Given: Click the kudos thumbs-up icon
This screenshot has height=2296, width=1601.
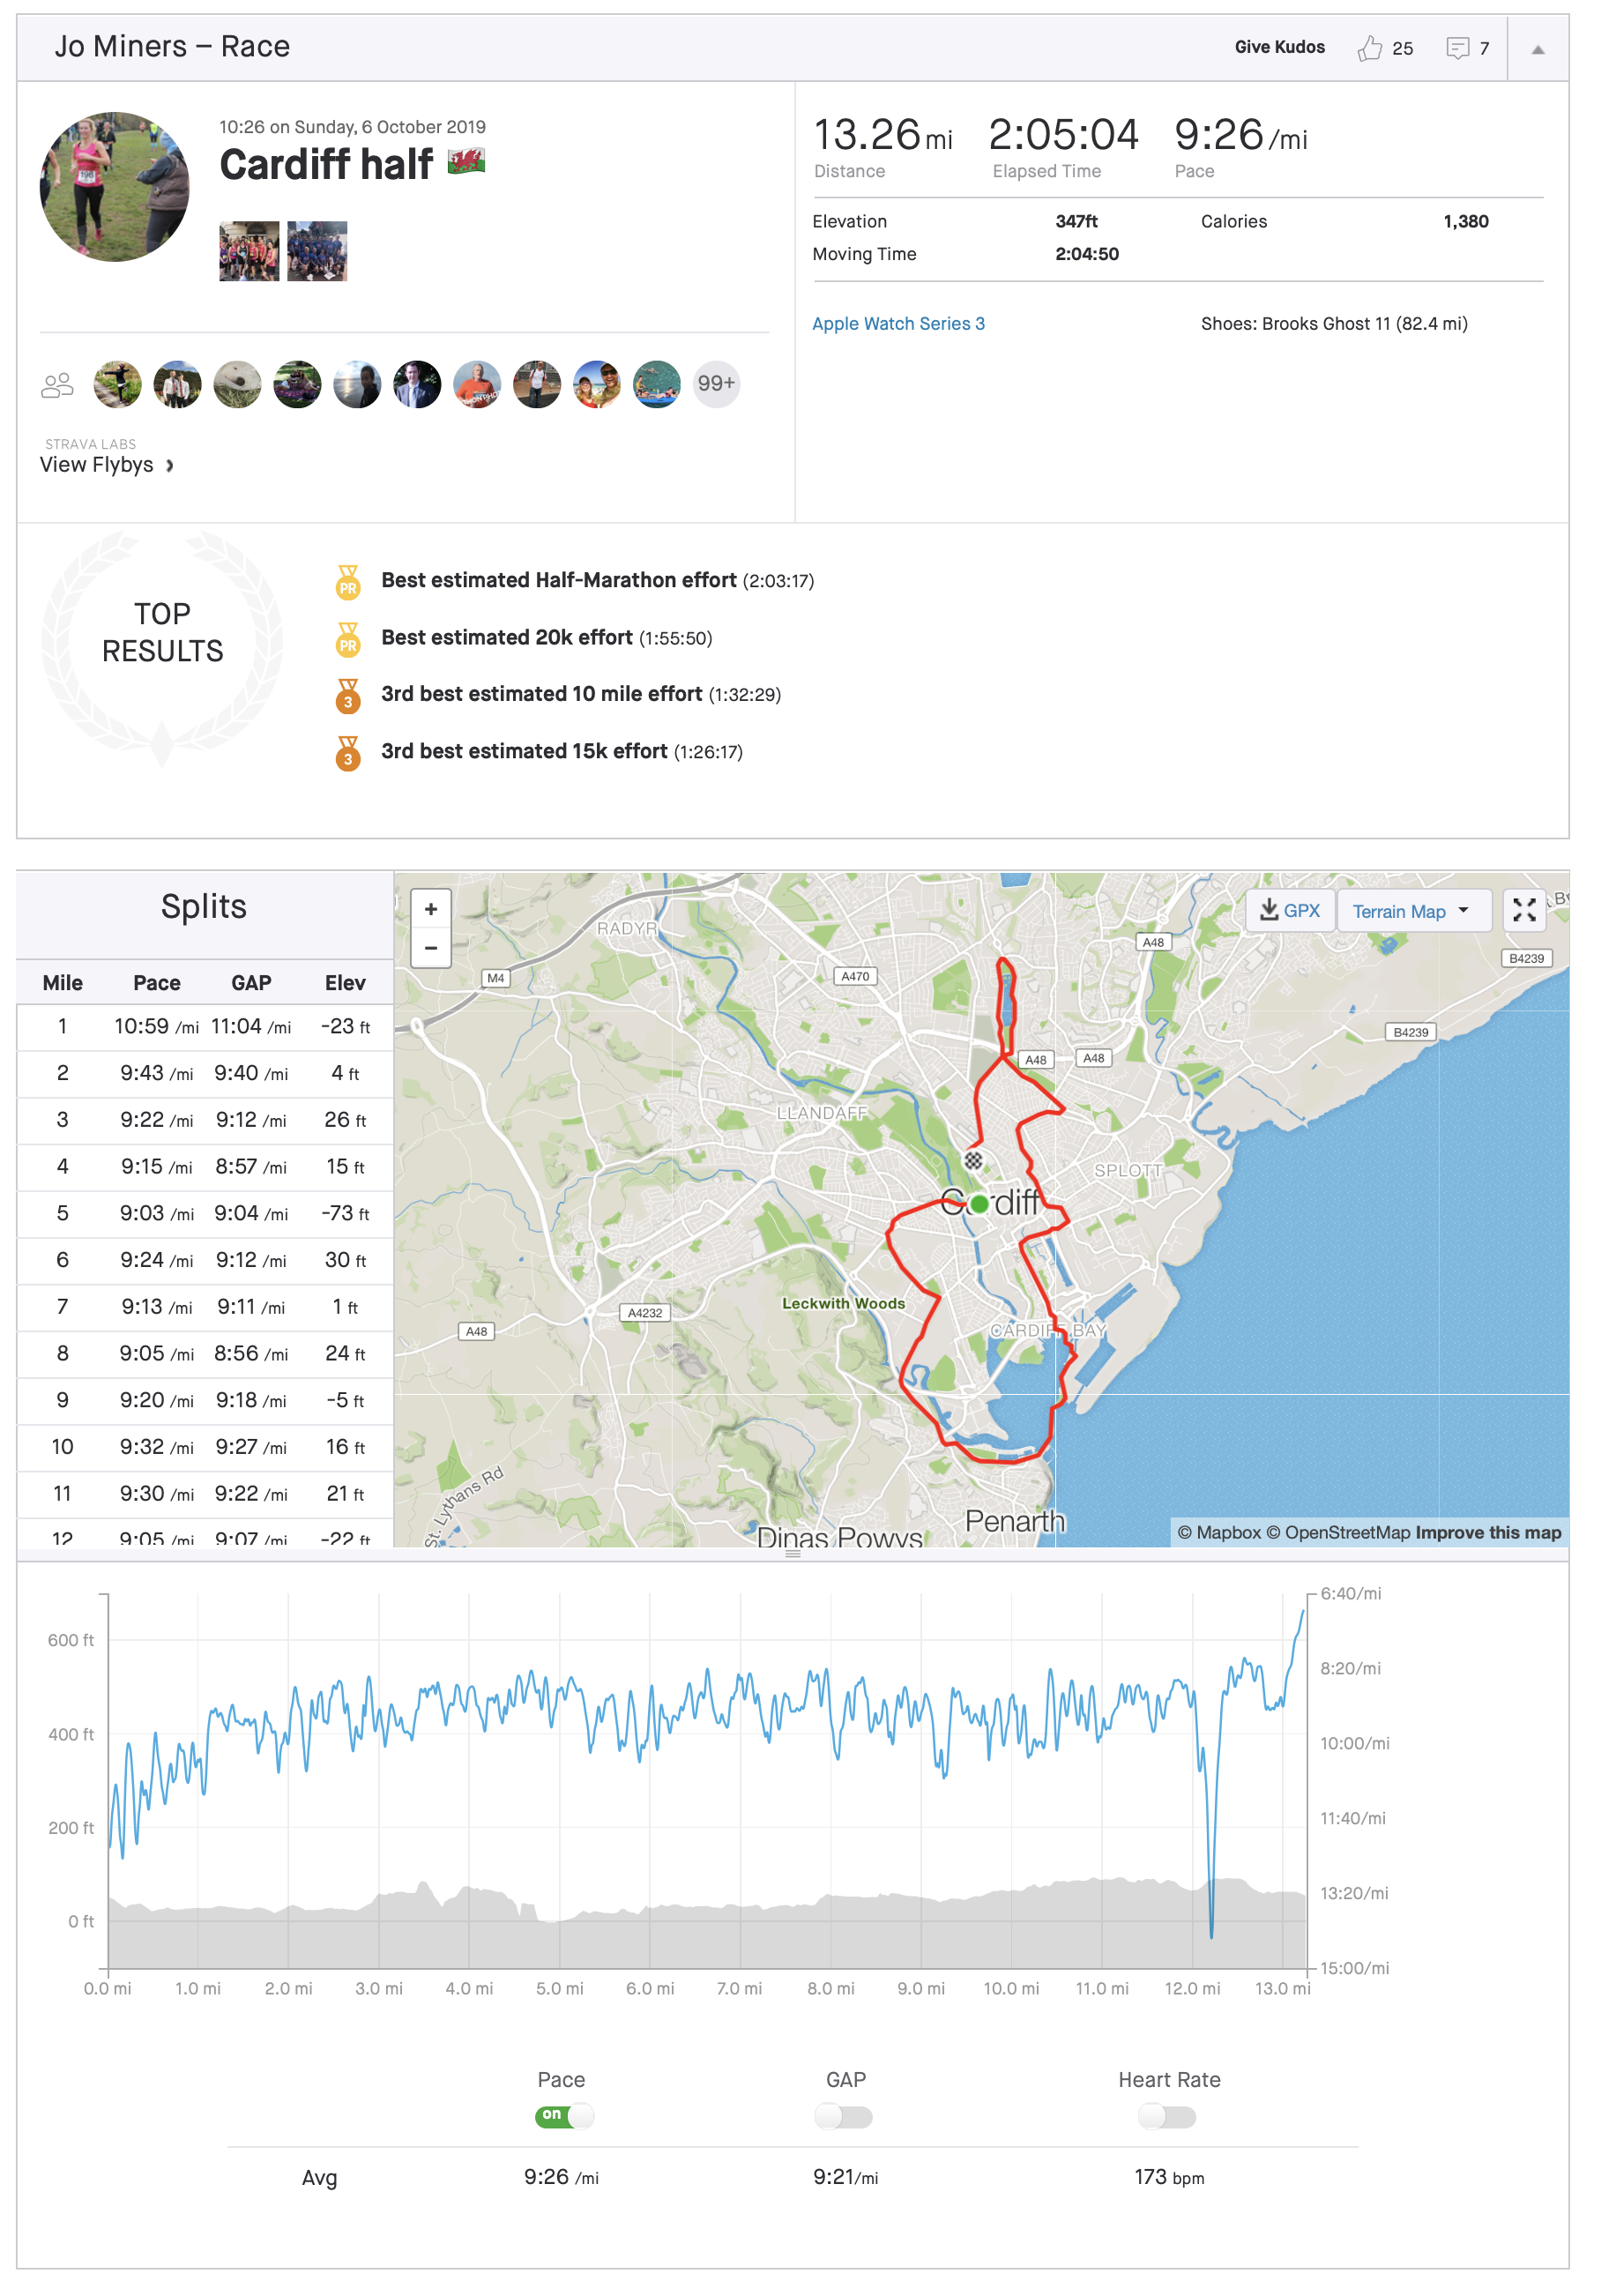Looking at the screenshot, I should (1369, 48).
